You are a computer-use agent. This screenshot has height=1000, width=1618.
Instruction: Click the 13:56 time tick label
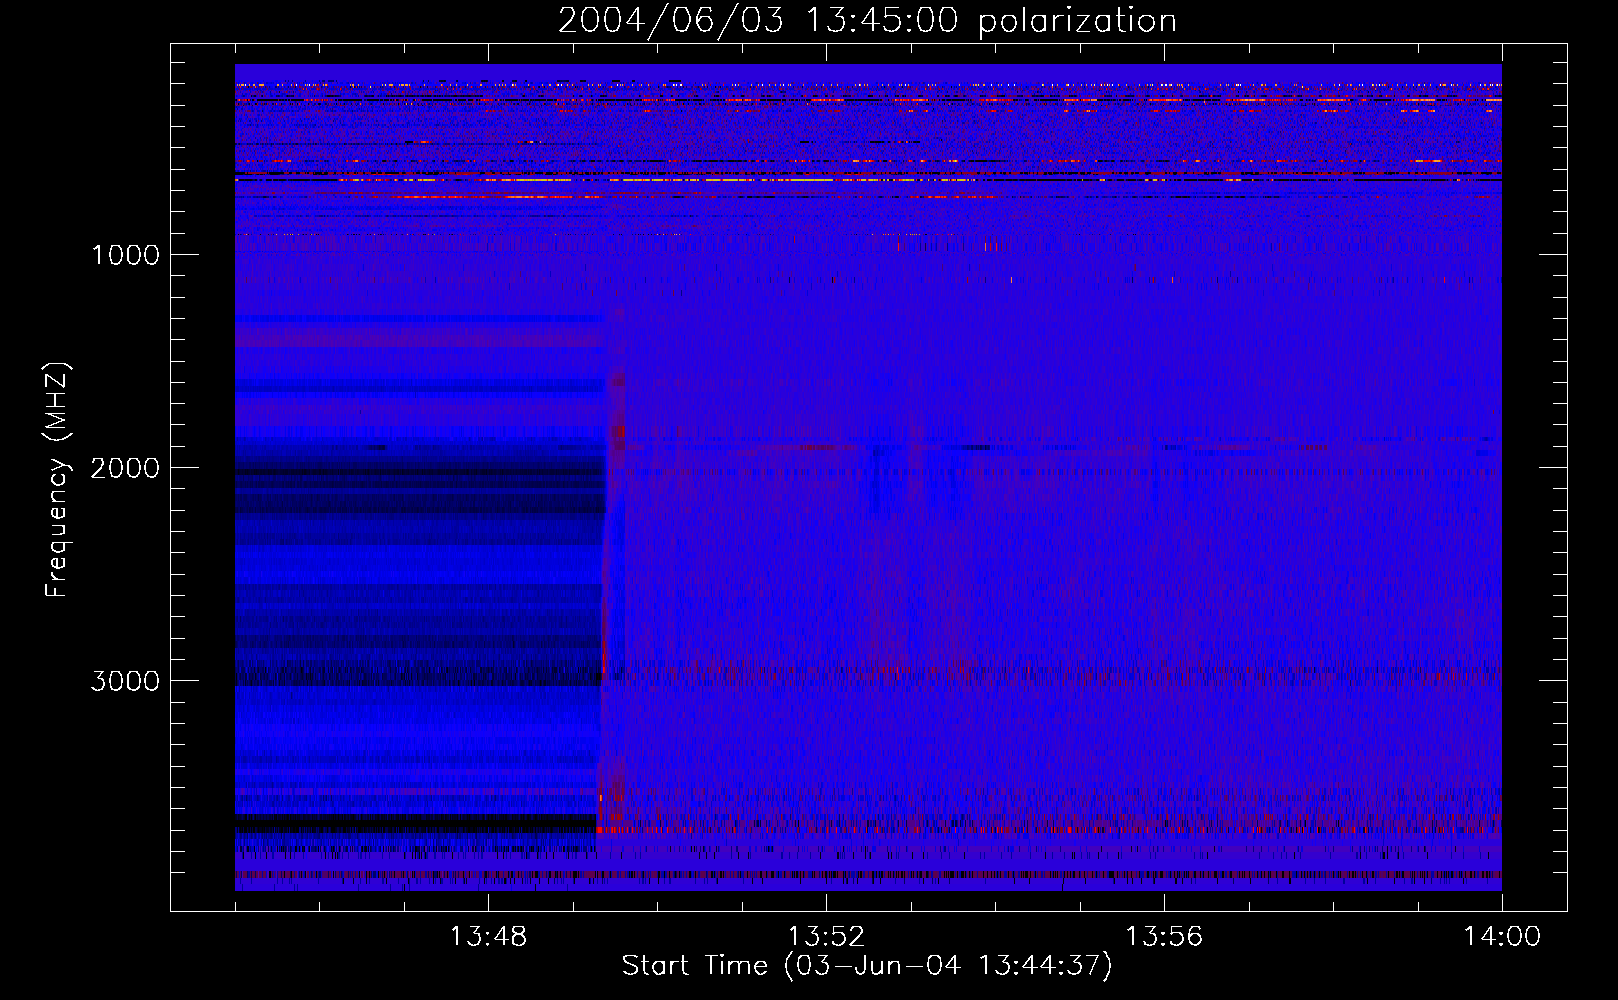point(1164,937)
